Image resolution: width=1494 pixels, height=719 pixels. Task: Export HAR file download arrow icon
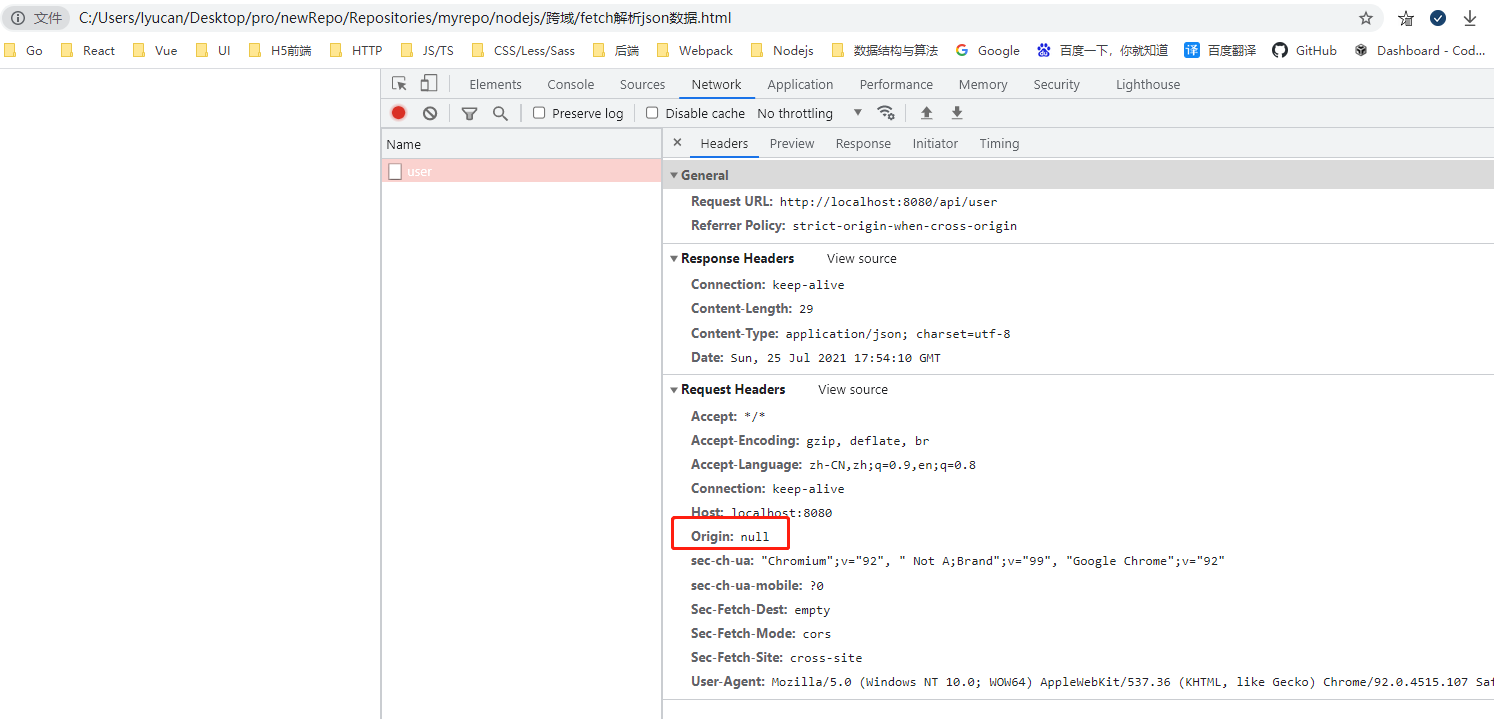[957, 113]
